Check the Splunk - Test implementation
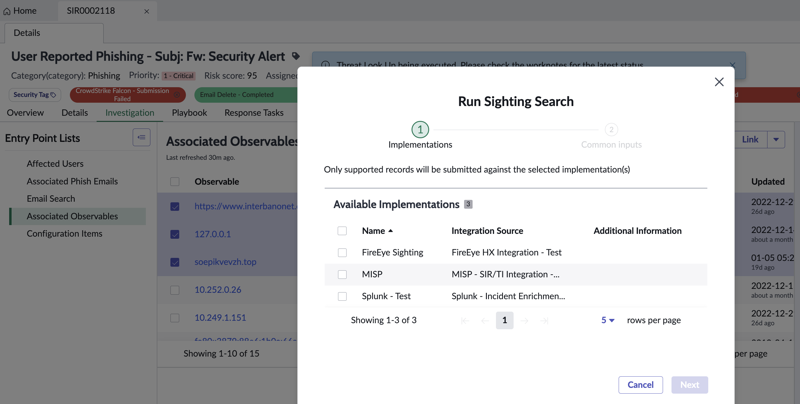Screen dimensions: 800x404 click(x=342, y=296)
